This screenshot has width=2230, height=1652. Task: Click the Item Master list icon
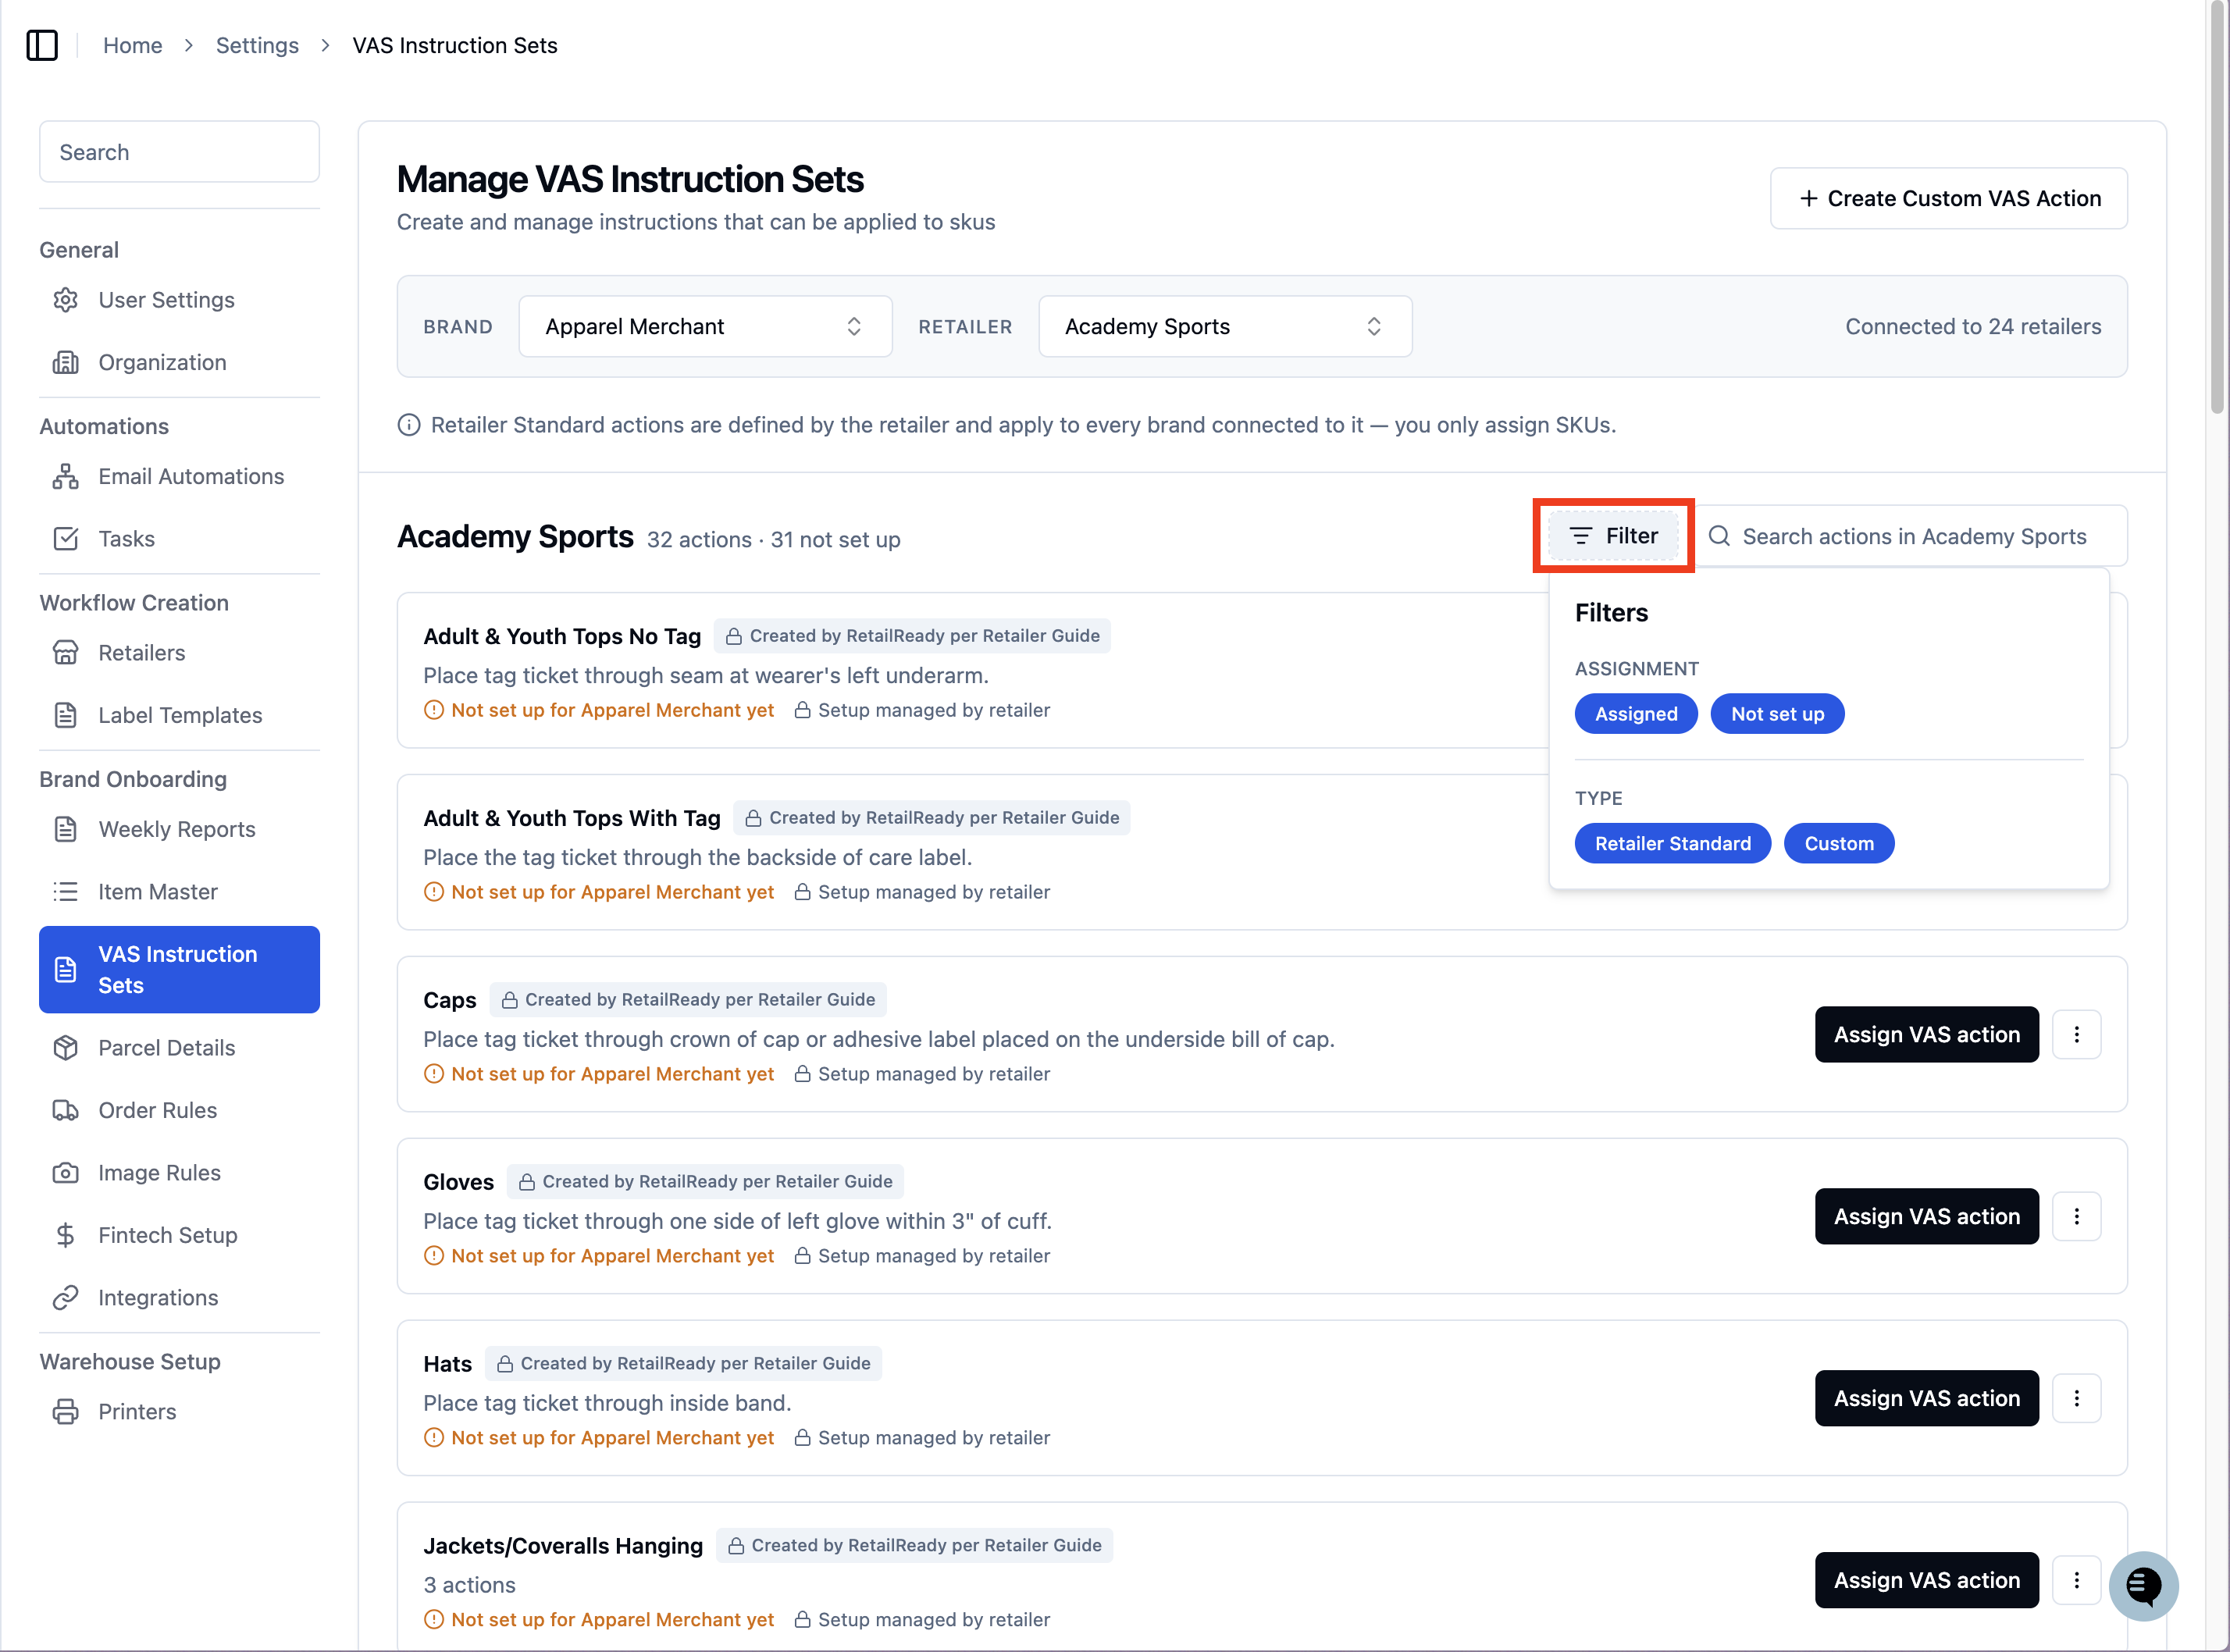(x=66, y=891)
